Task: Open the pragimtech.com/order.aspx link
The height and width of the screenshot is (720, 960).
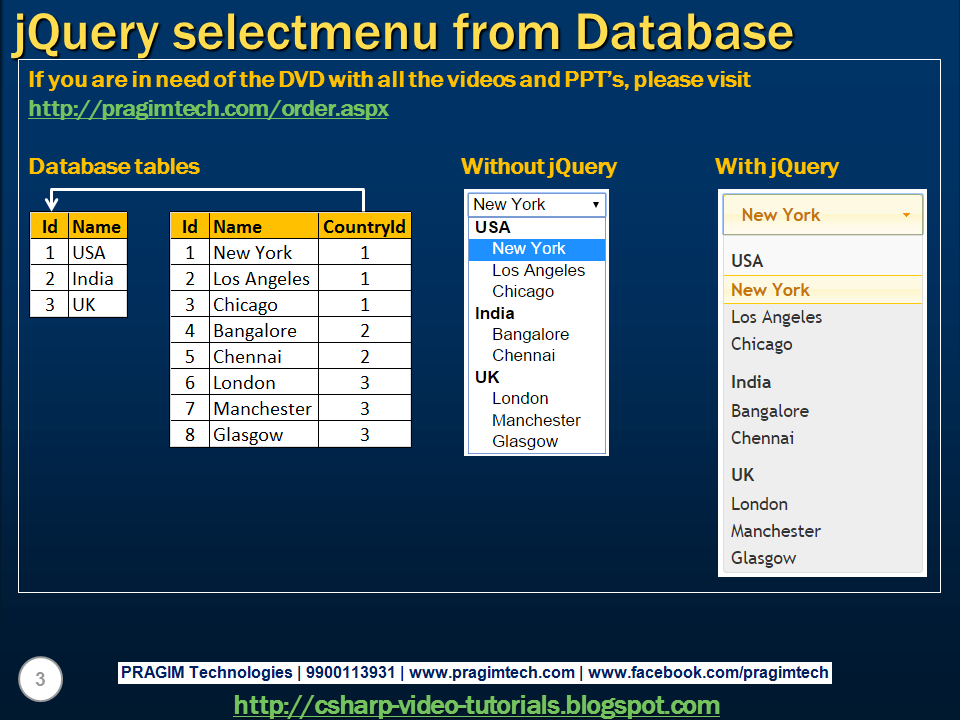Action: (208, 109)
